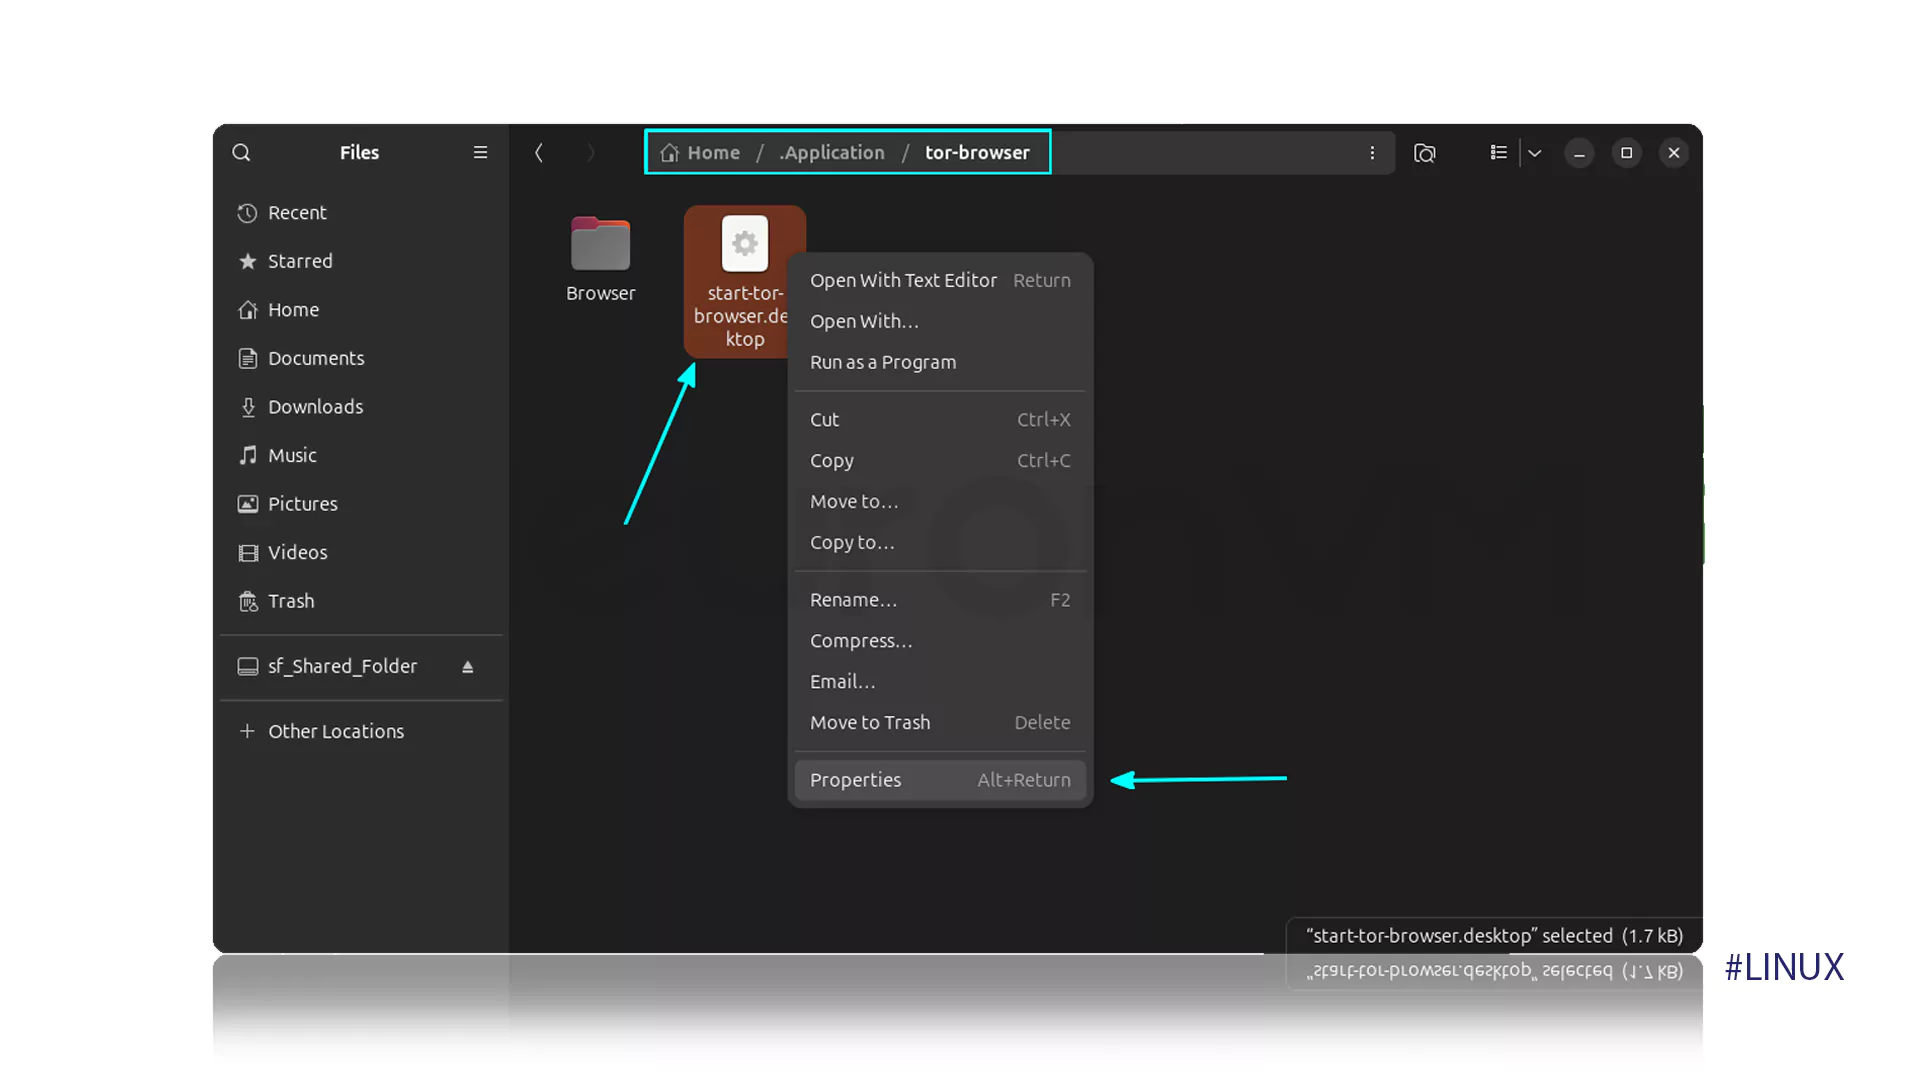Expand the view options dropdown arrow
Viewport: 1920px width, 1080px height.
tap(1535, 153)
